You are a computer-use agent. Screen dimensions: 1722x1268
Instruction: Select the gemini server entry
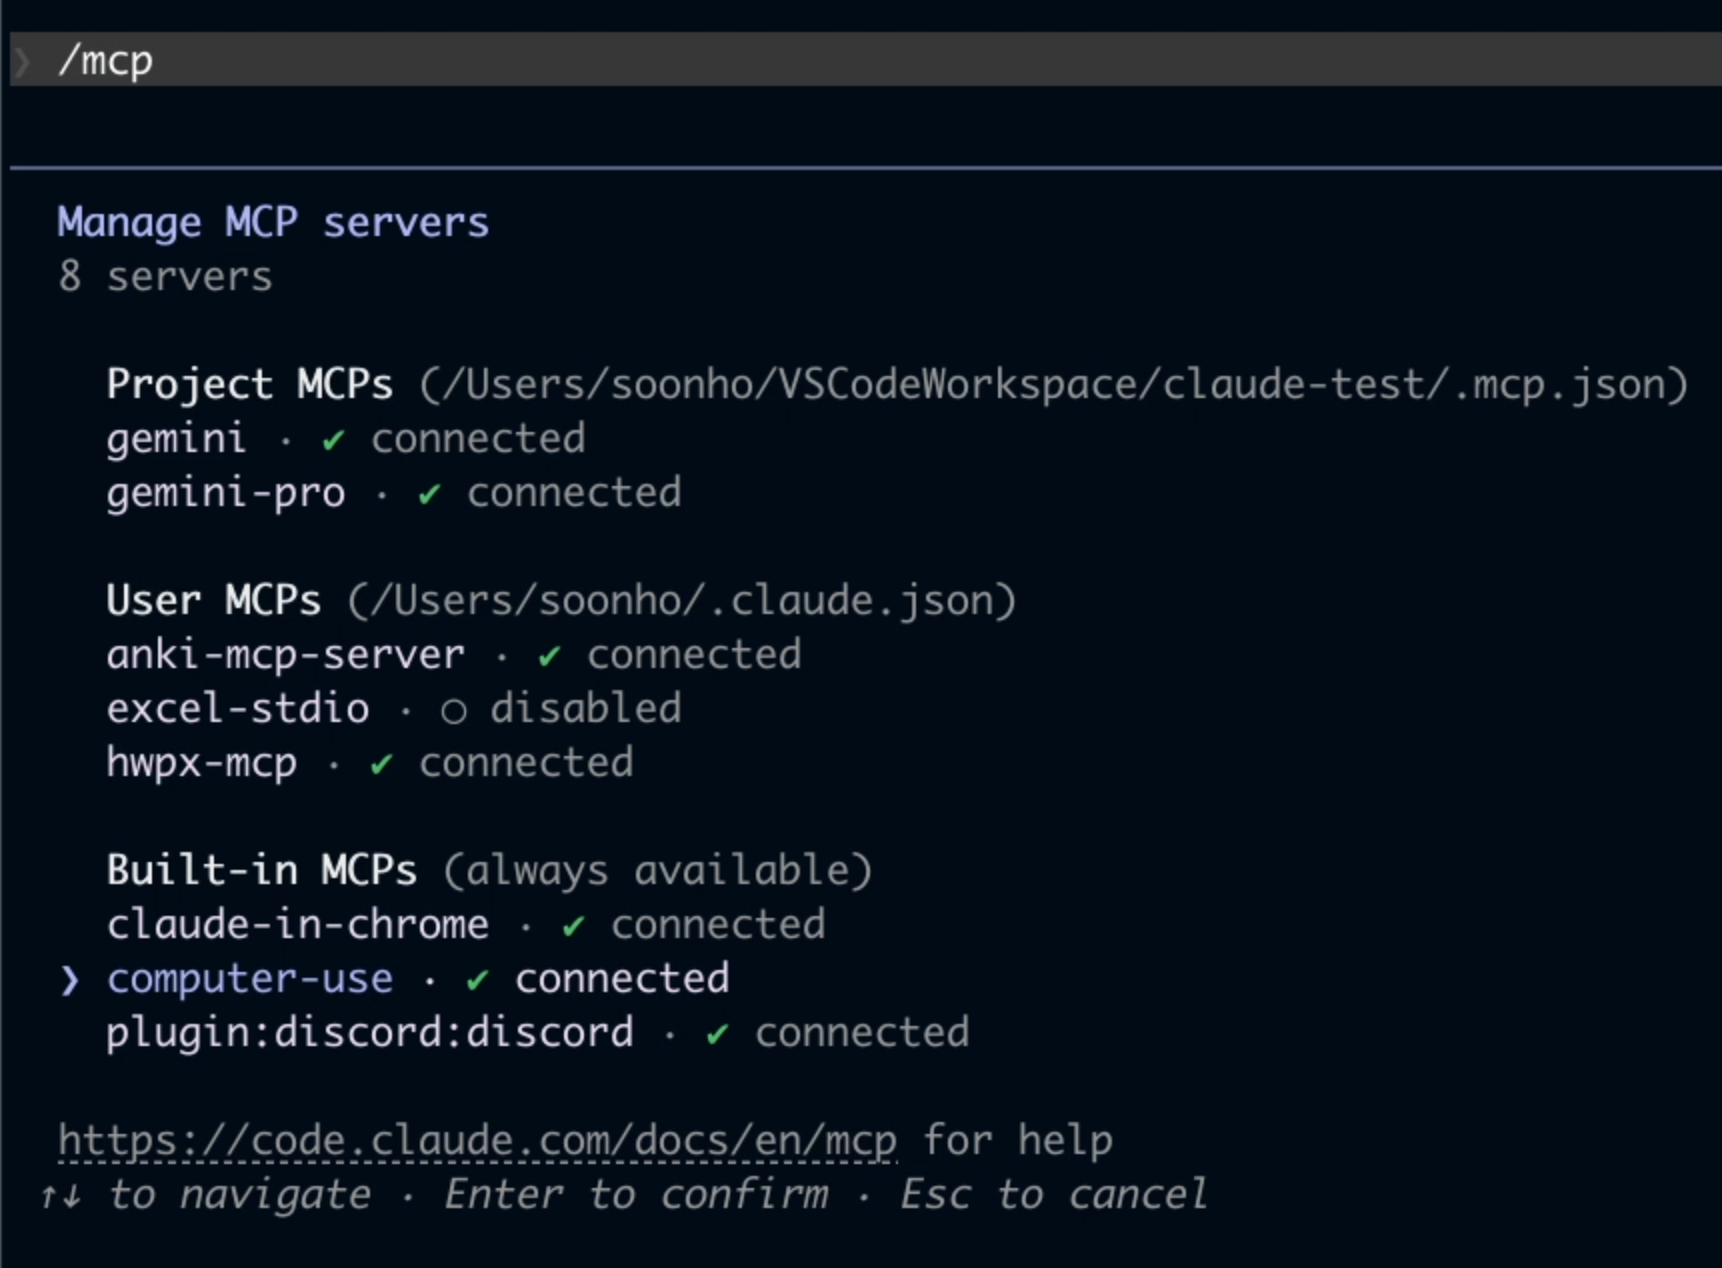(x=346, y=439)
